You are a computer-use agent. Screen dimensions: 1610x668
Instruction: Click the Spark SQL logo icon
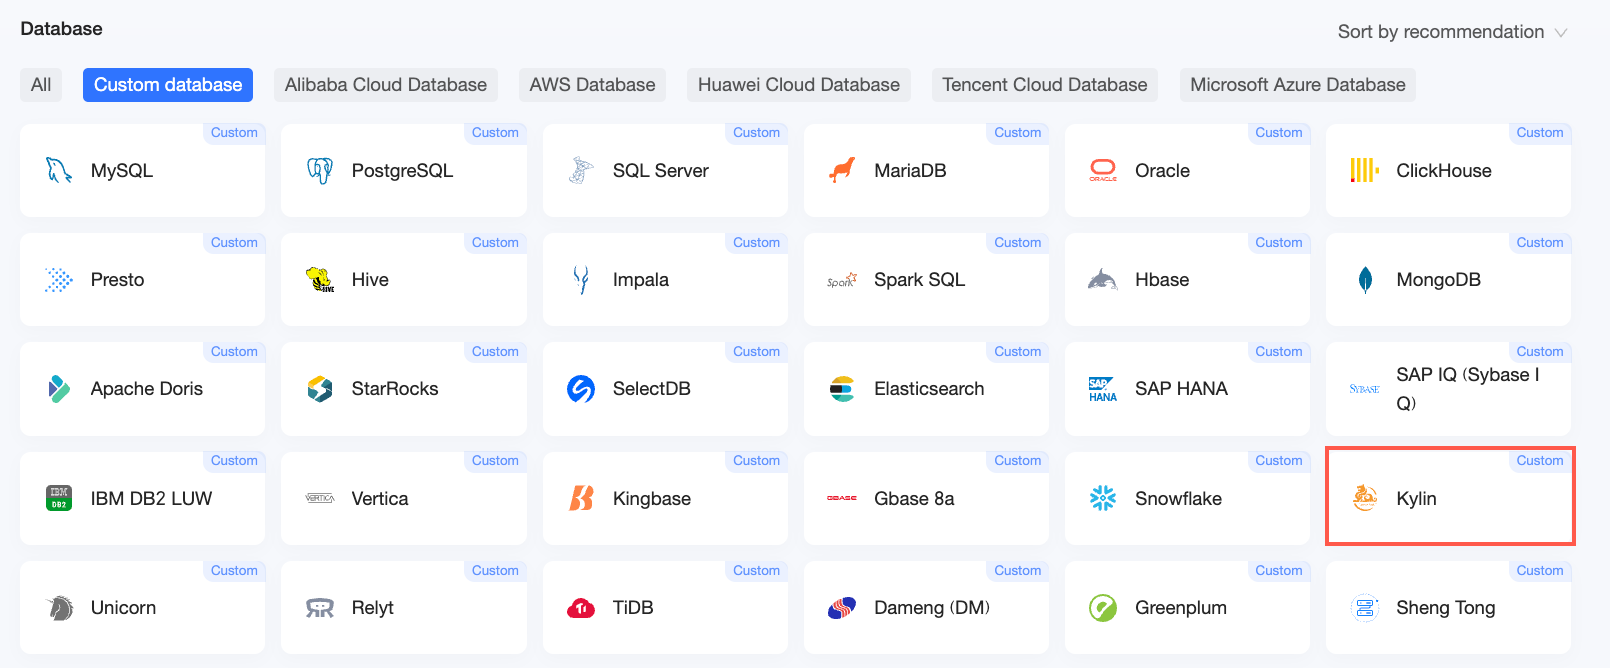842,281
